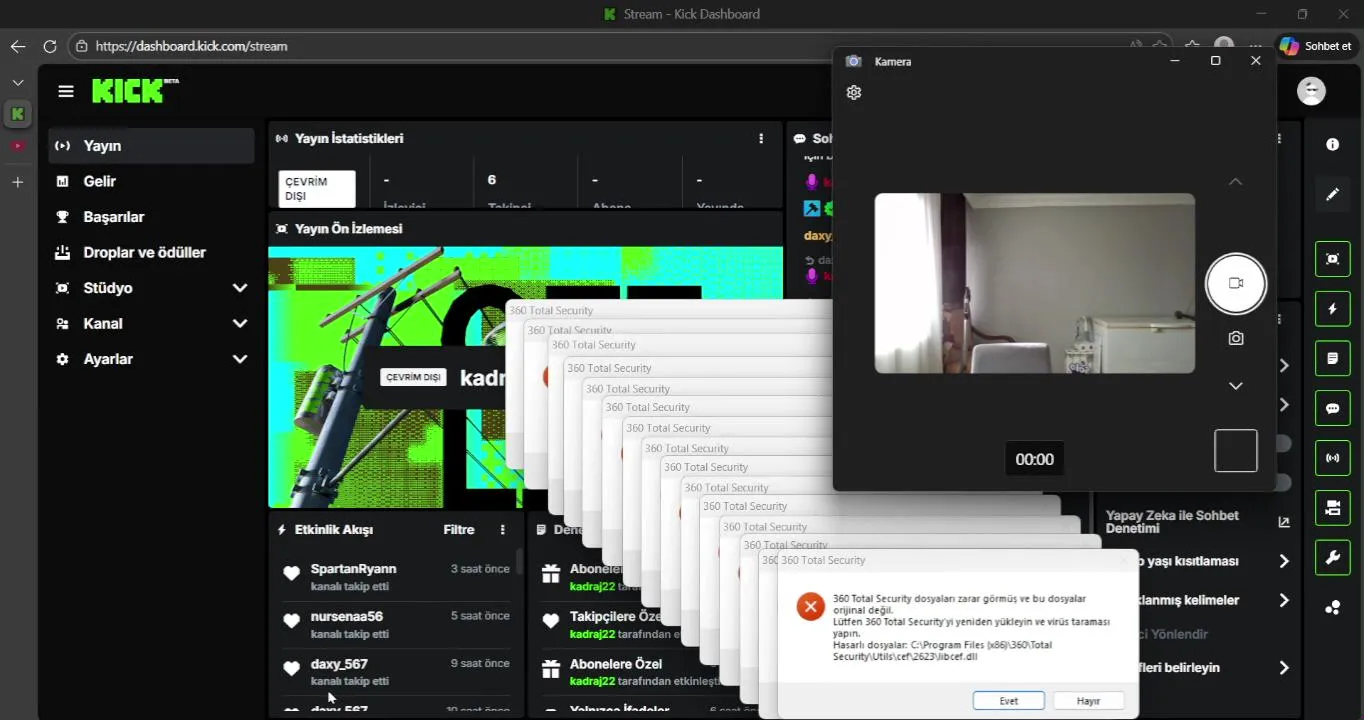Open Ayarlar section
1364x720 pixels.
tap(151, 359)
